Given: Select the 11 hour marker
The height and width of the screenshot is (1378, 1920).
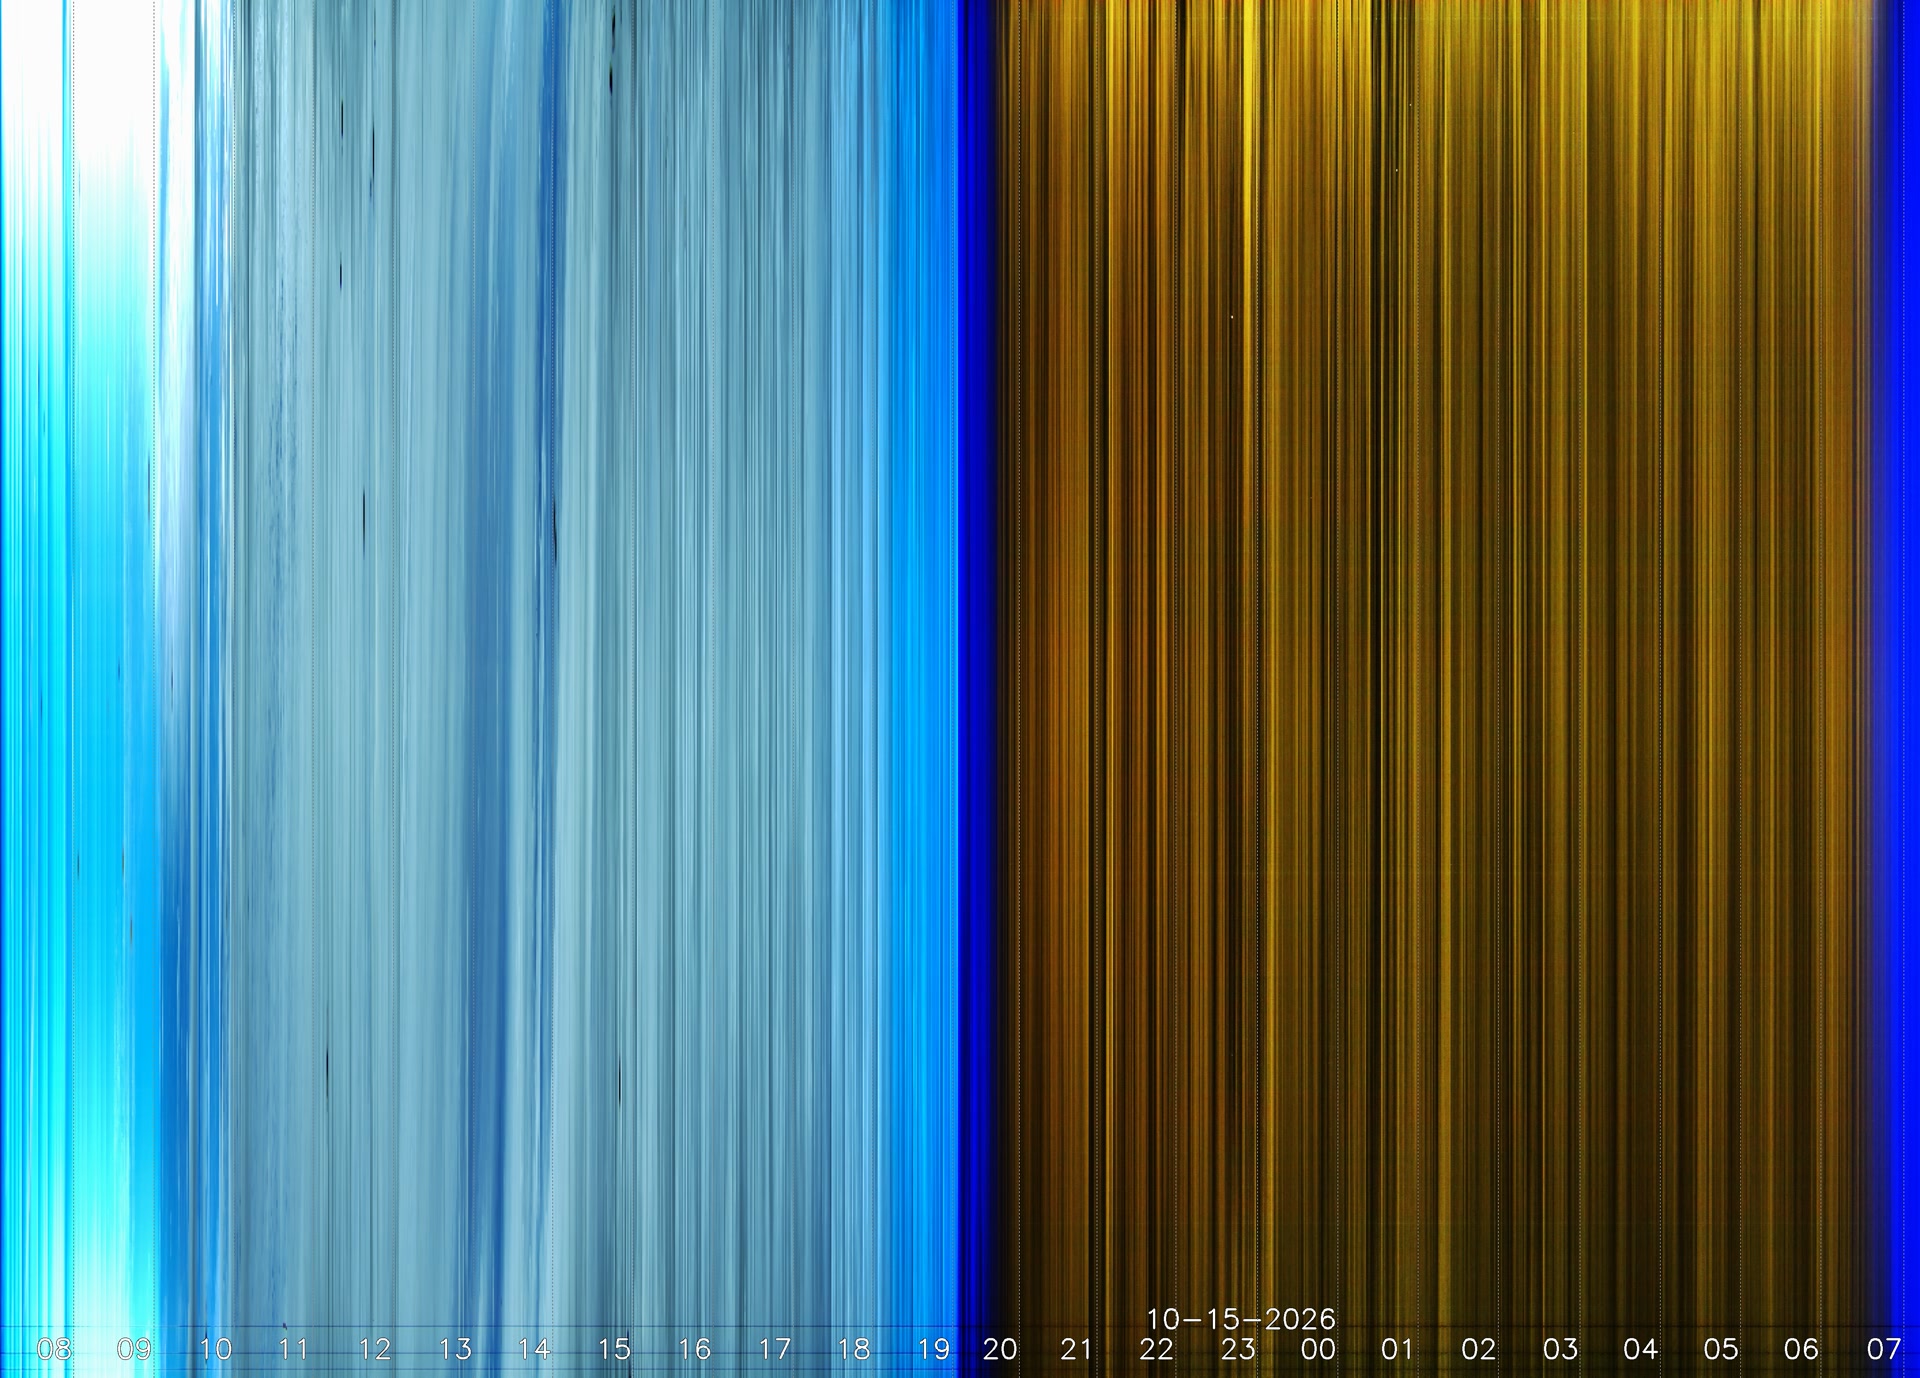Looking at the screenshot, I should pyautogui.click(x=293, y=1349).
